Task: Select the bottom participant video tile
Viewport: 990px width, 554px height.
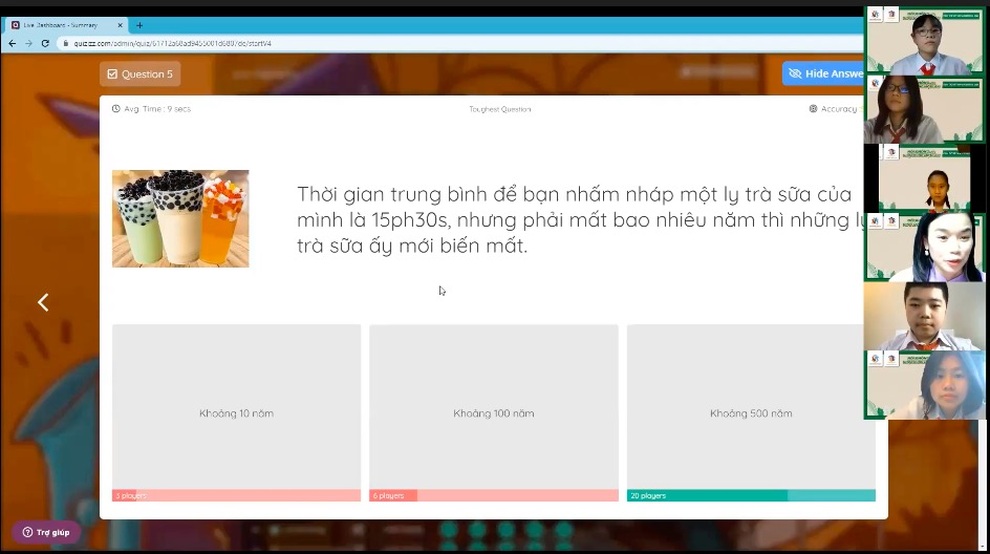Action: coord(924,385)
